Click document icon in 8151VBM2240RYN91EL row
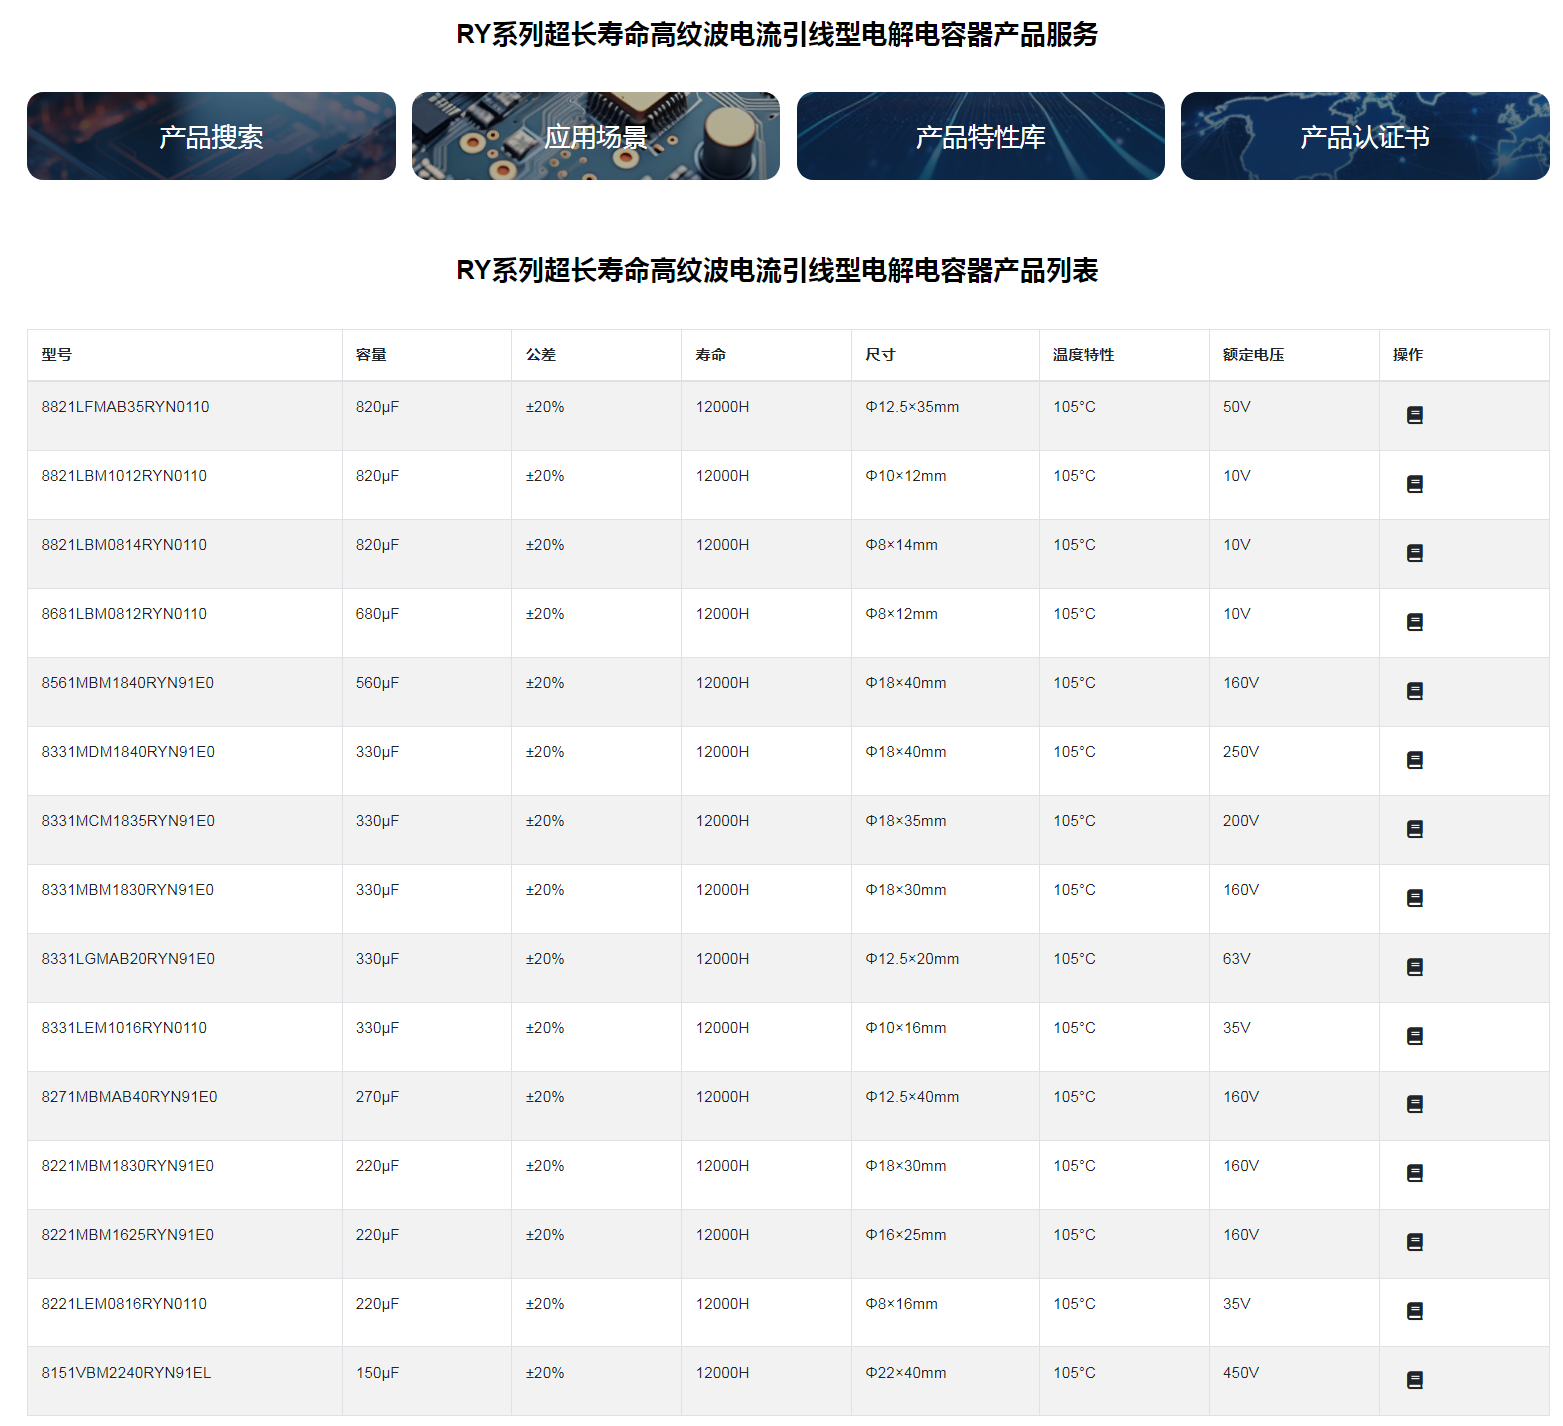 click(x=1414, y=1380)
